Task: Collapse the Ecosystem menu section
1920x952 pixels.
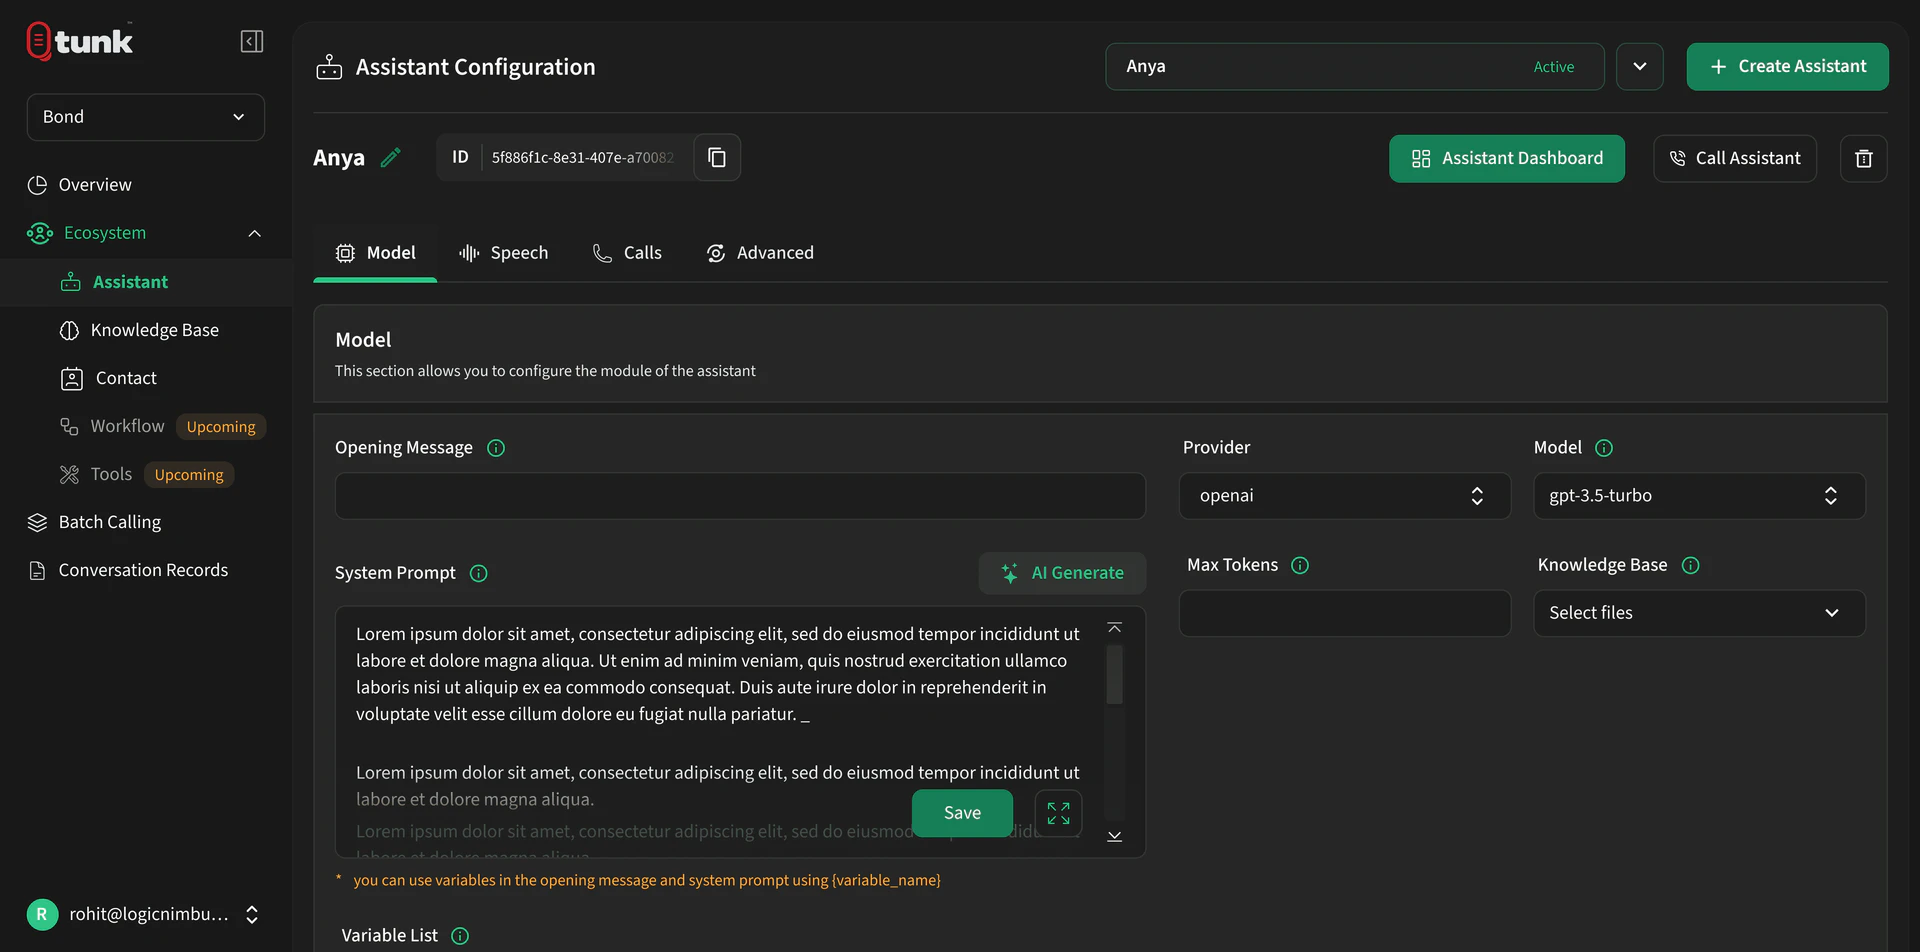Action: pos(254,233)
